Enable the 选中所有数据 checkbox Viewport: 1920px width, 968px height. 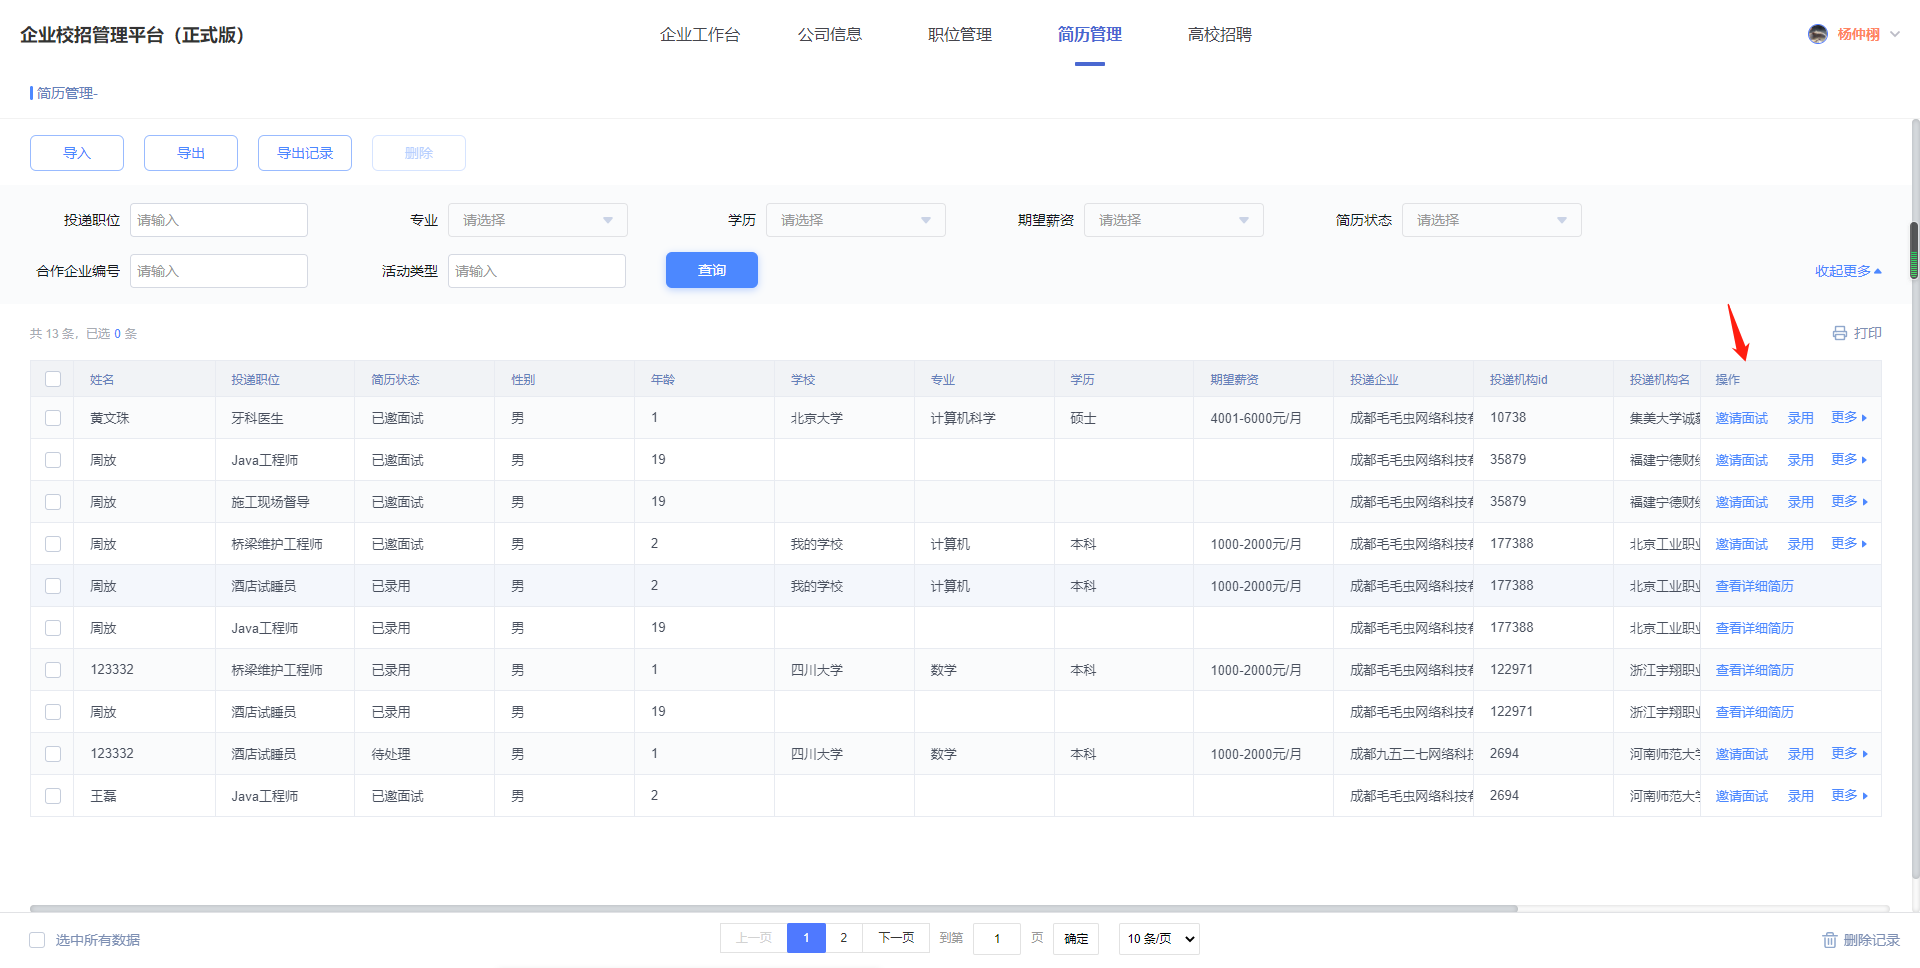37,940
